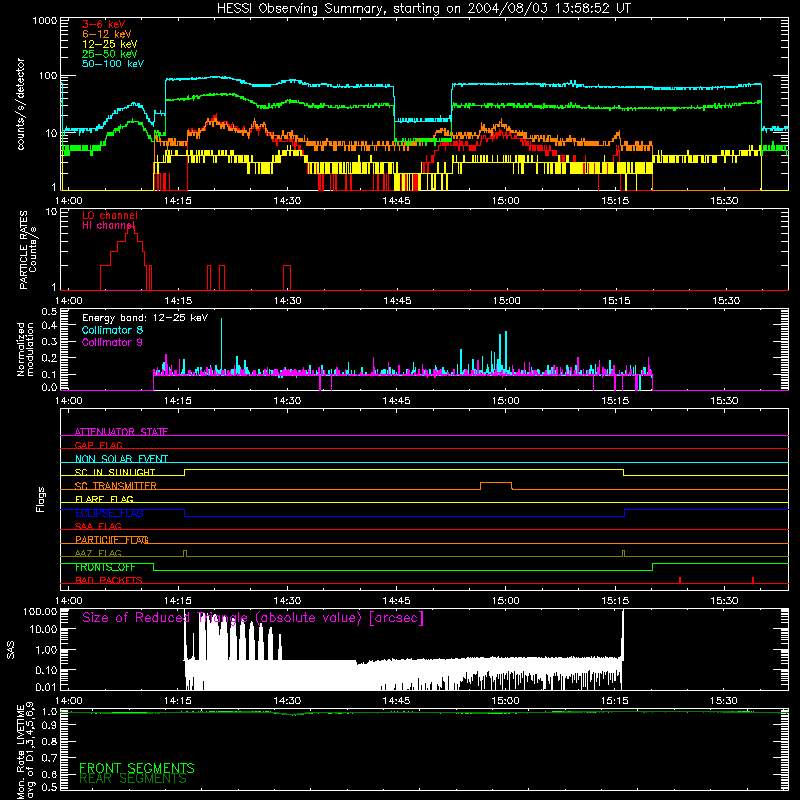Click the 'SC IN SUNLIGHT' flag label
This screenshot has height=800, width=800.
pyautogui.click(x=115, y=472)
